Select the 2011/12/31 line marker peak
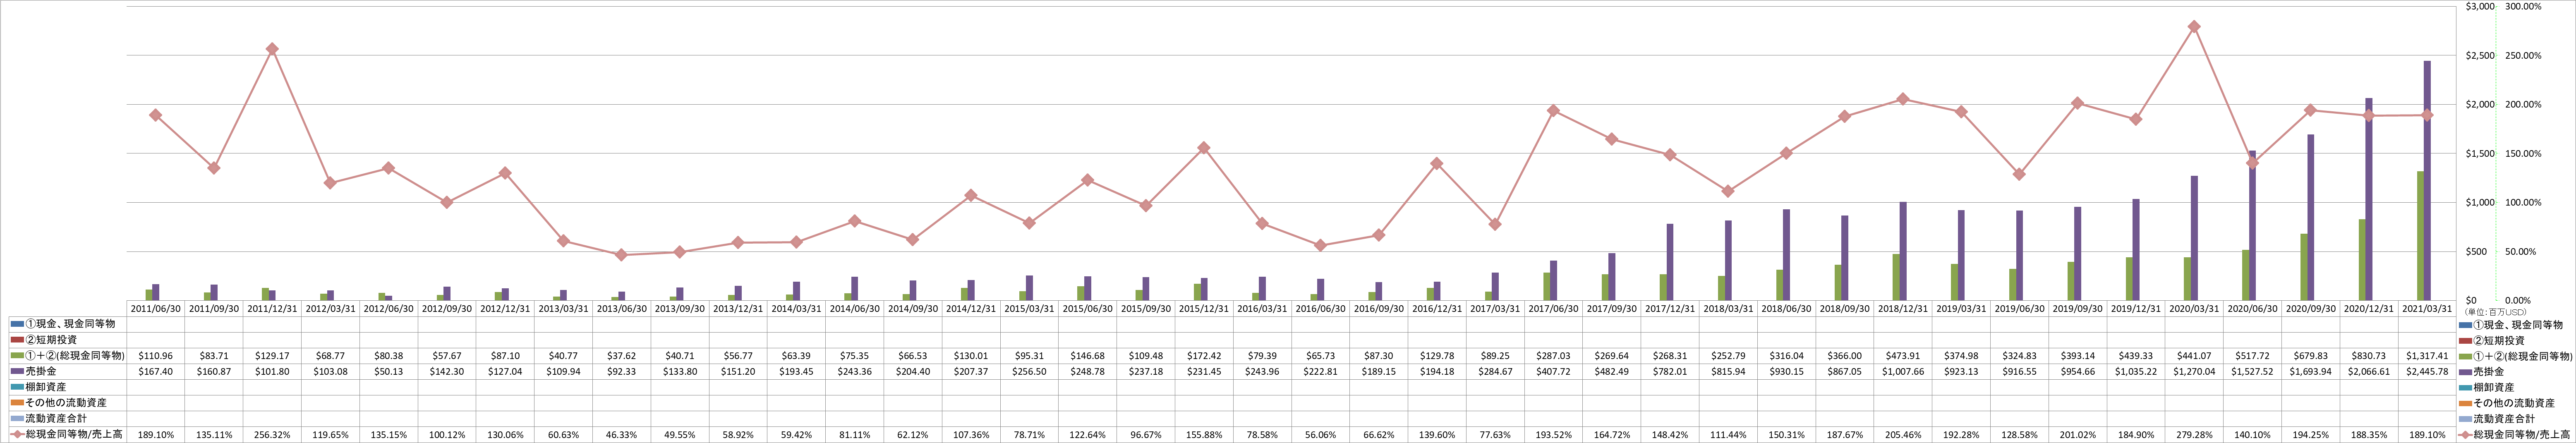Viewport: 2576px width, 443px height. tap(272, 49)
